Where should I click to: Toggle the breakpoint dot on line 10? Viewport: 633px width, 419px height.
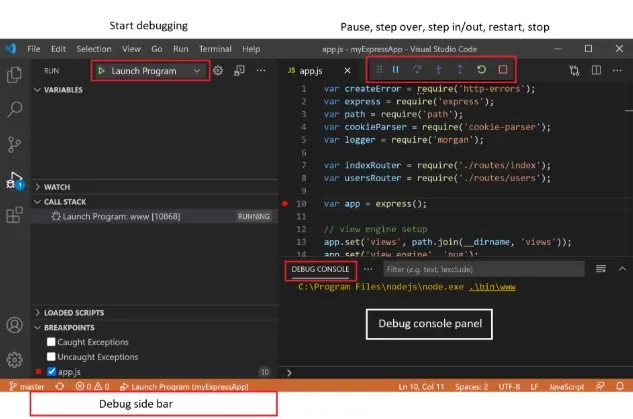(285, 203)
